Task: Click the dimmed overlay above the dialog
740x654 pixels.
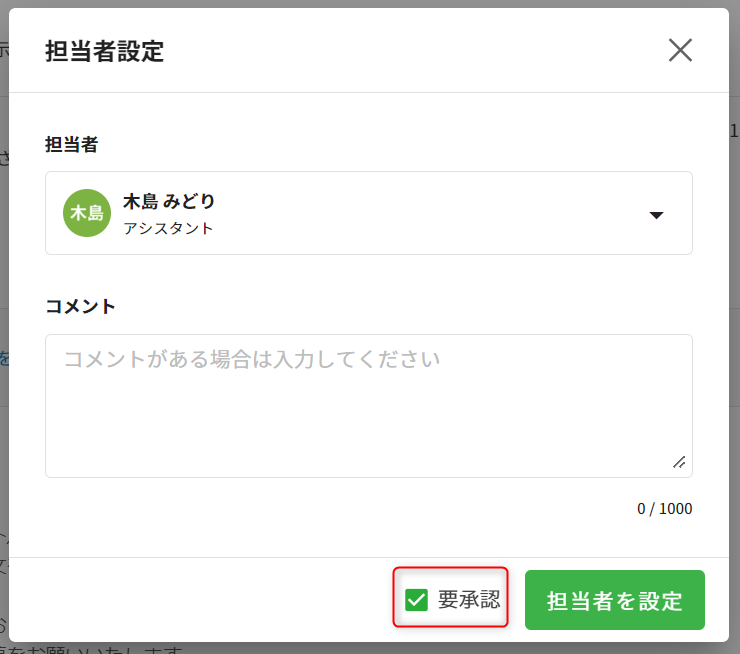Action: tap(370, 3)
